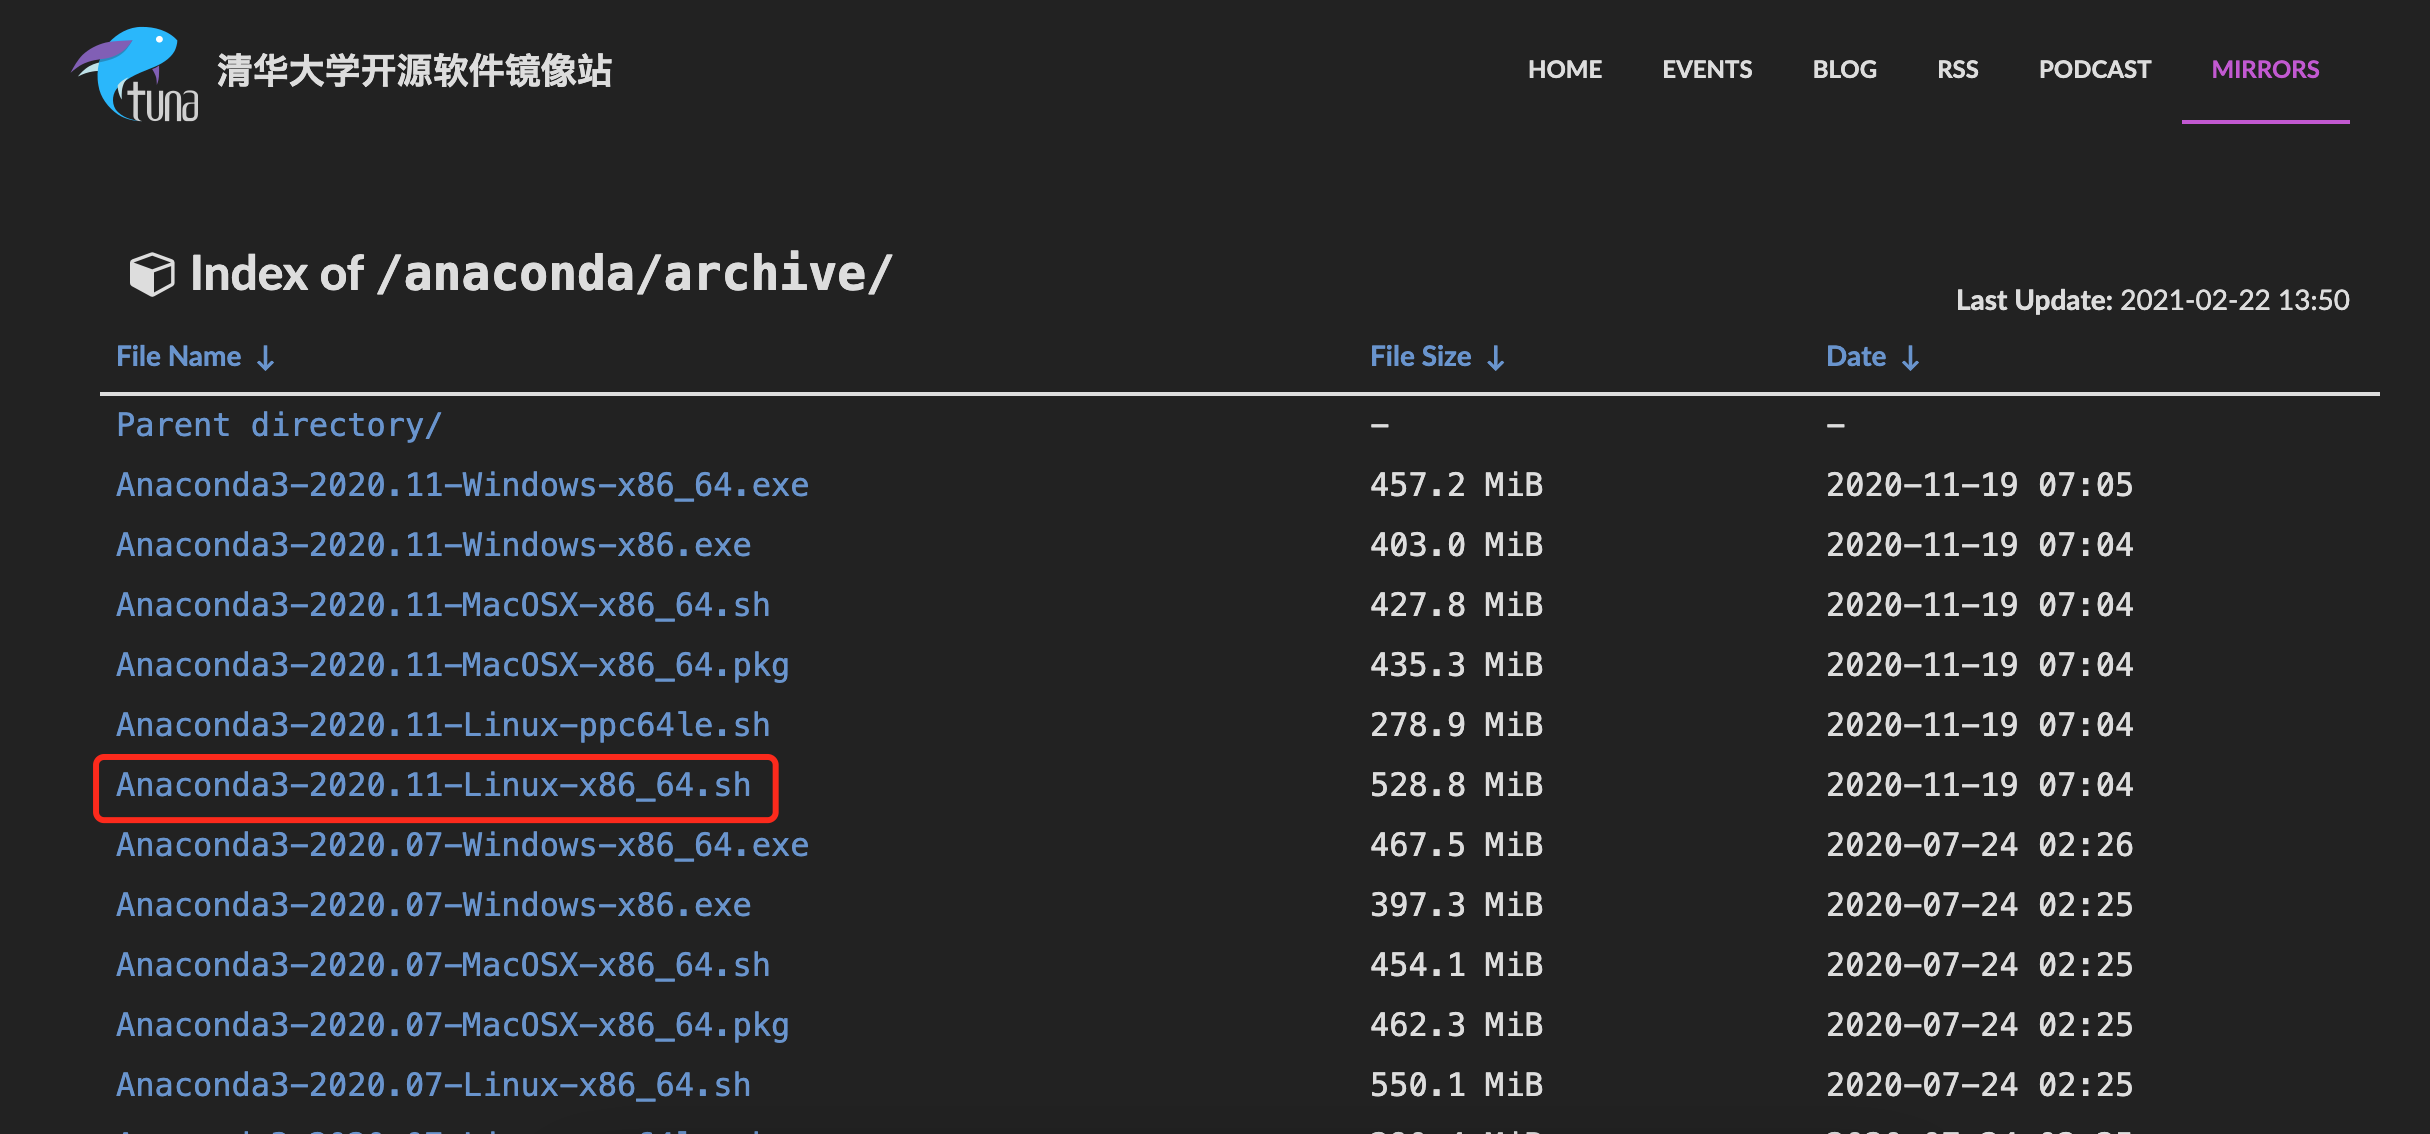Open the Parent directory link
The width and height of the screenshot is (2430, 1134).
click(279, 424)
